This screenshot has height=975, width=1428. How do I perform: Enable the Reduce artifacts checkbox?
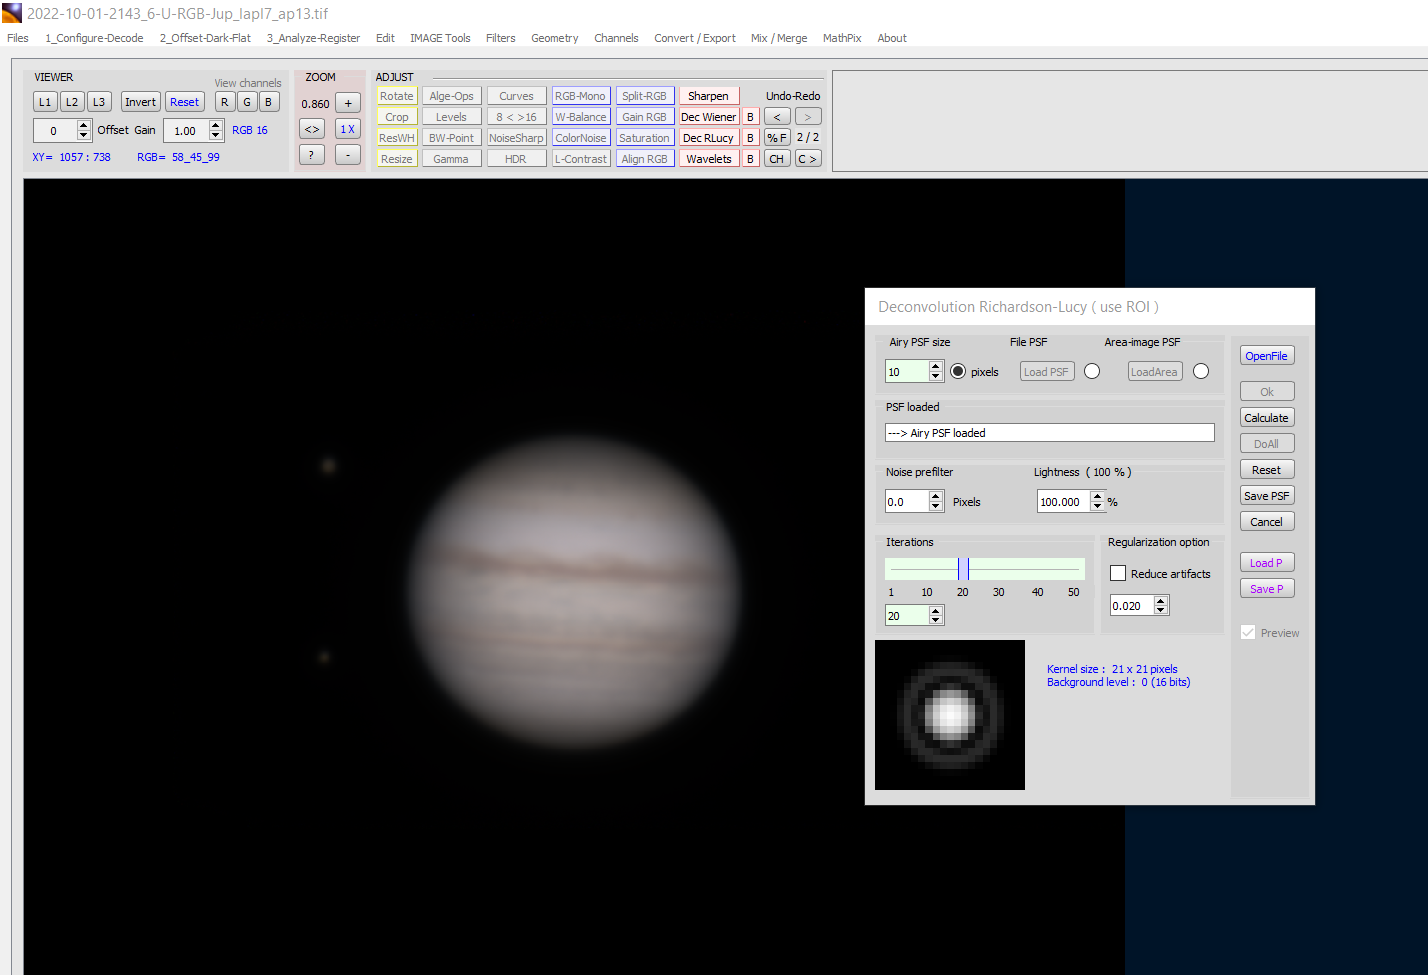pyautogui.click(x=1118, y=573)
